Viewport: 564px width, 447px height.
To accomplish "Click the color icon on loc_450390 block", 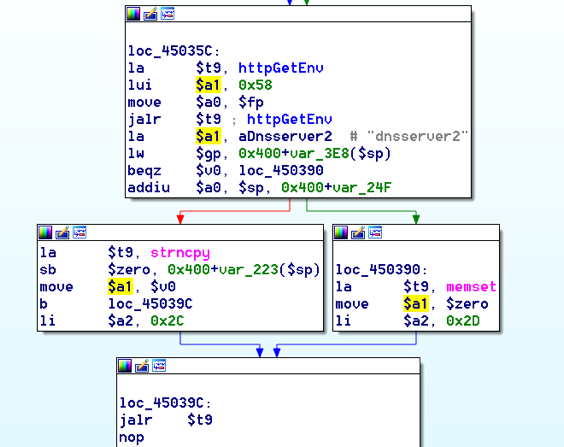I will (341, 233).
